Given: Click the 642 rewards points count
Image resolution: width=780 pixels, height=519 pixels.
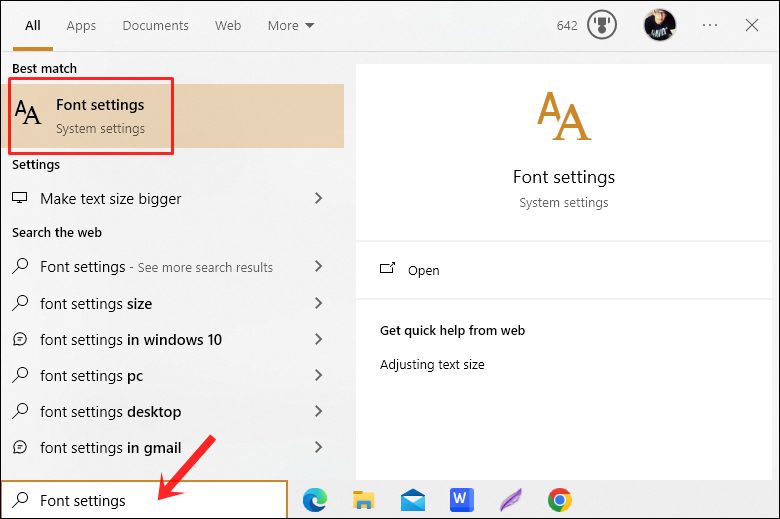Looking at the screenshot, I should (567, 25).
